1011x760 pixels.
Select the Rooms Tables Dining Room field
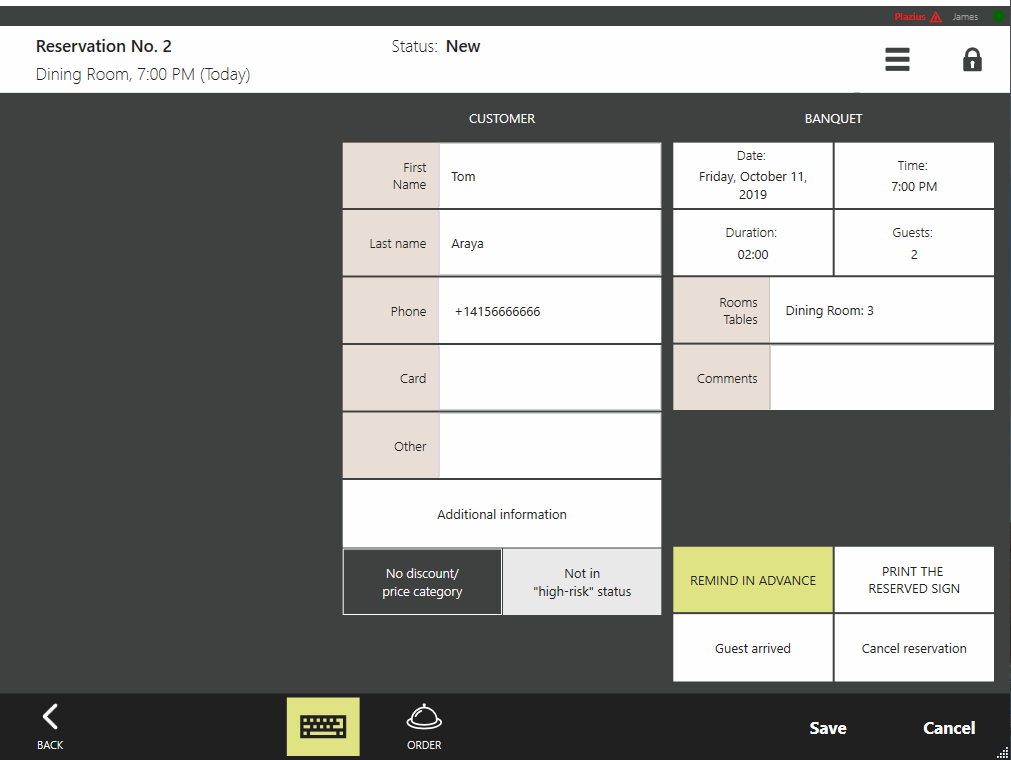pyautogui.click(x=881, y=311)
